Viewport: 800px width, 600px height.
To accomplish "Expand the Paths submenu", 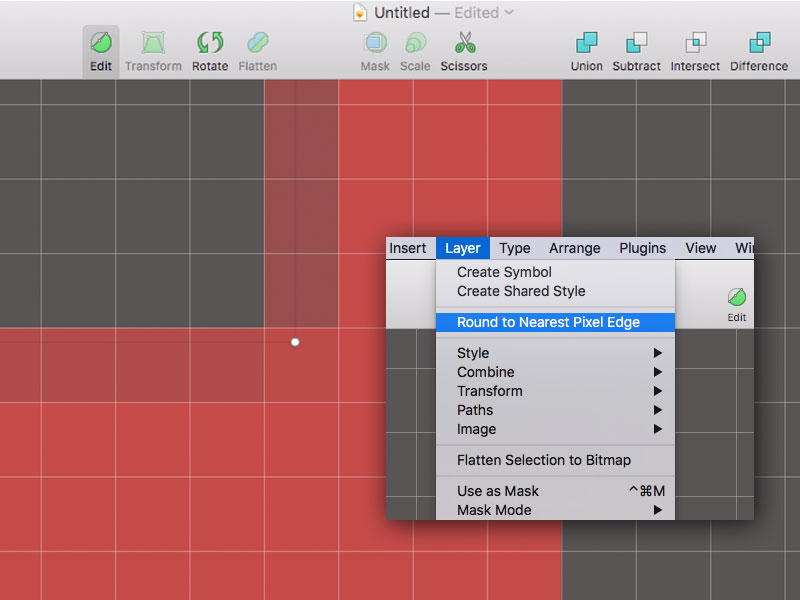I will coord(555,410).
